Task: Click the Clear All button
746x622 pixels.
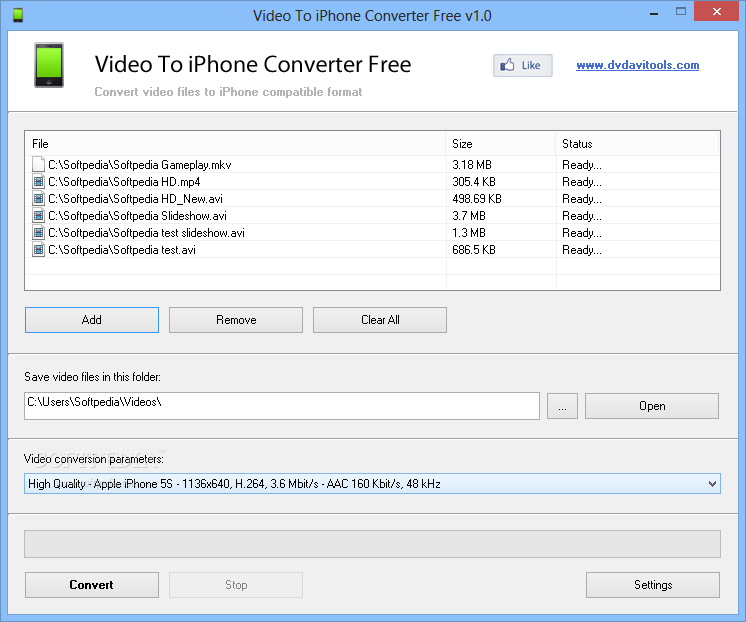Action: pyautogui.click(x=380, y=320)
